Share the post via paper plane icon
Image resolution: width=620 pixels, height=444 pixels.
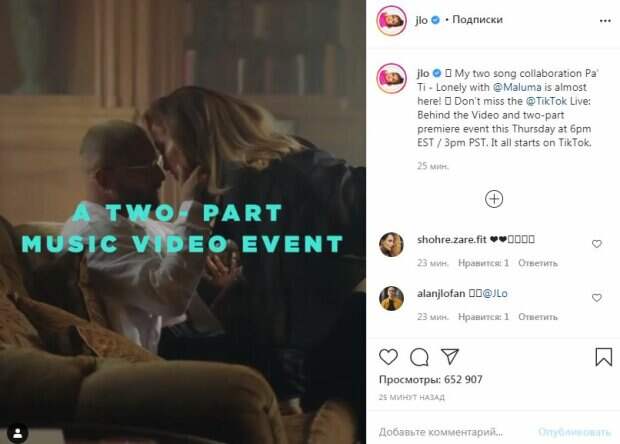click(450, 357)
